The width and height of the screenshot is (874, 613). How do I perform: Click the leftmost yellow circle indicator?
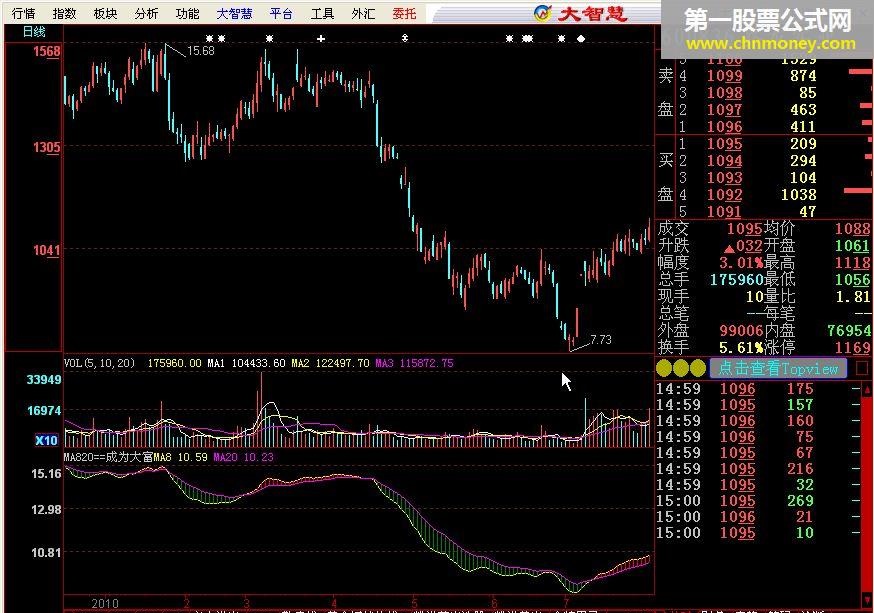664,368
